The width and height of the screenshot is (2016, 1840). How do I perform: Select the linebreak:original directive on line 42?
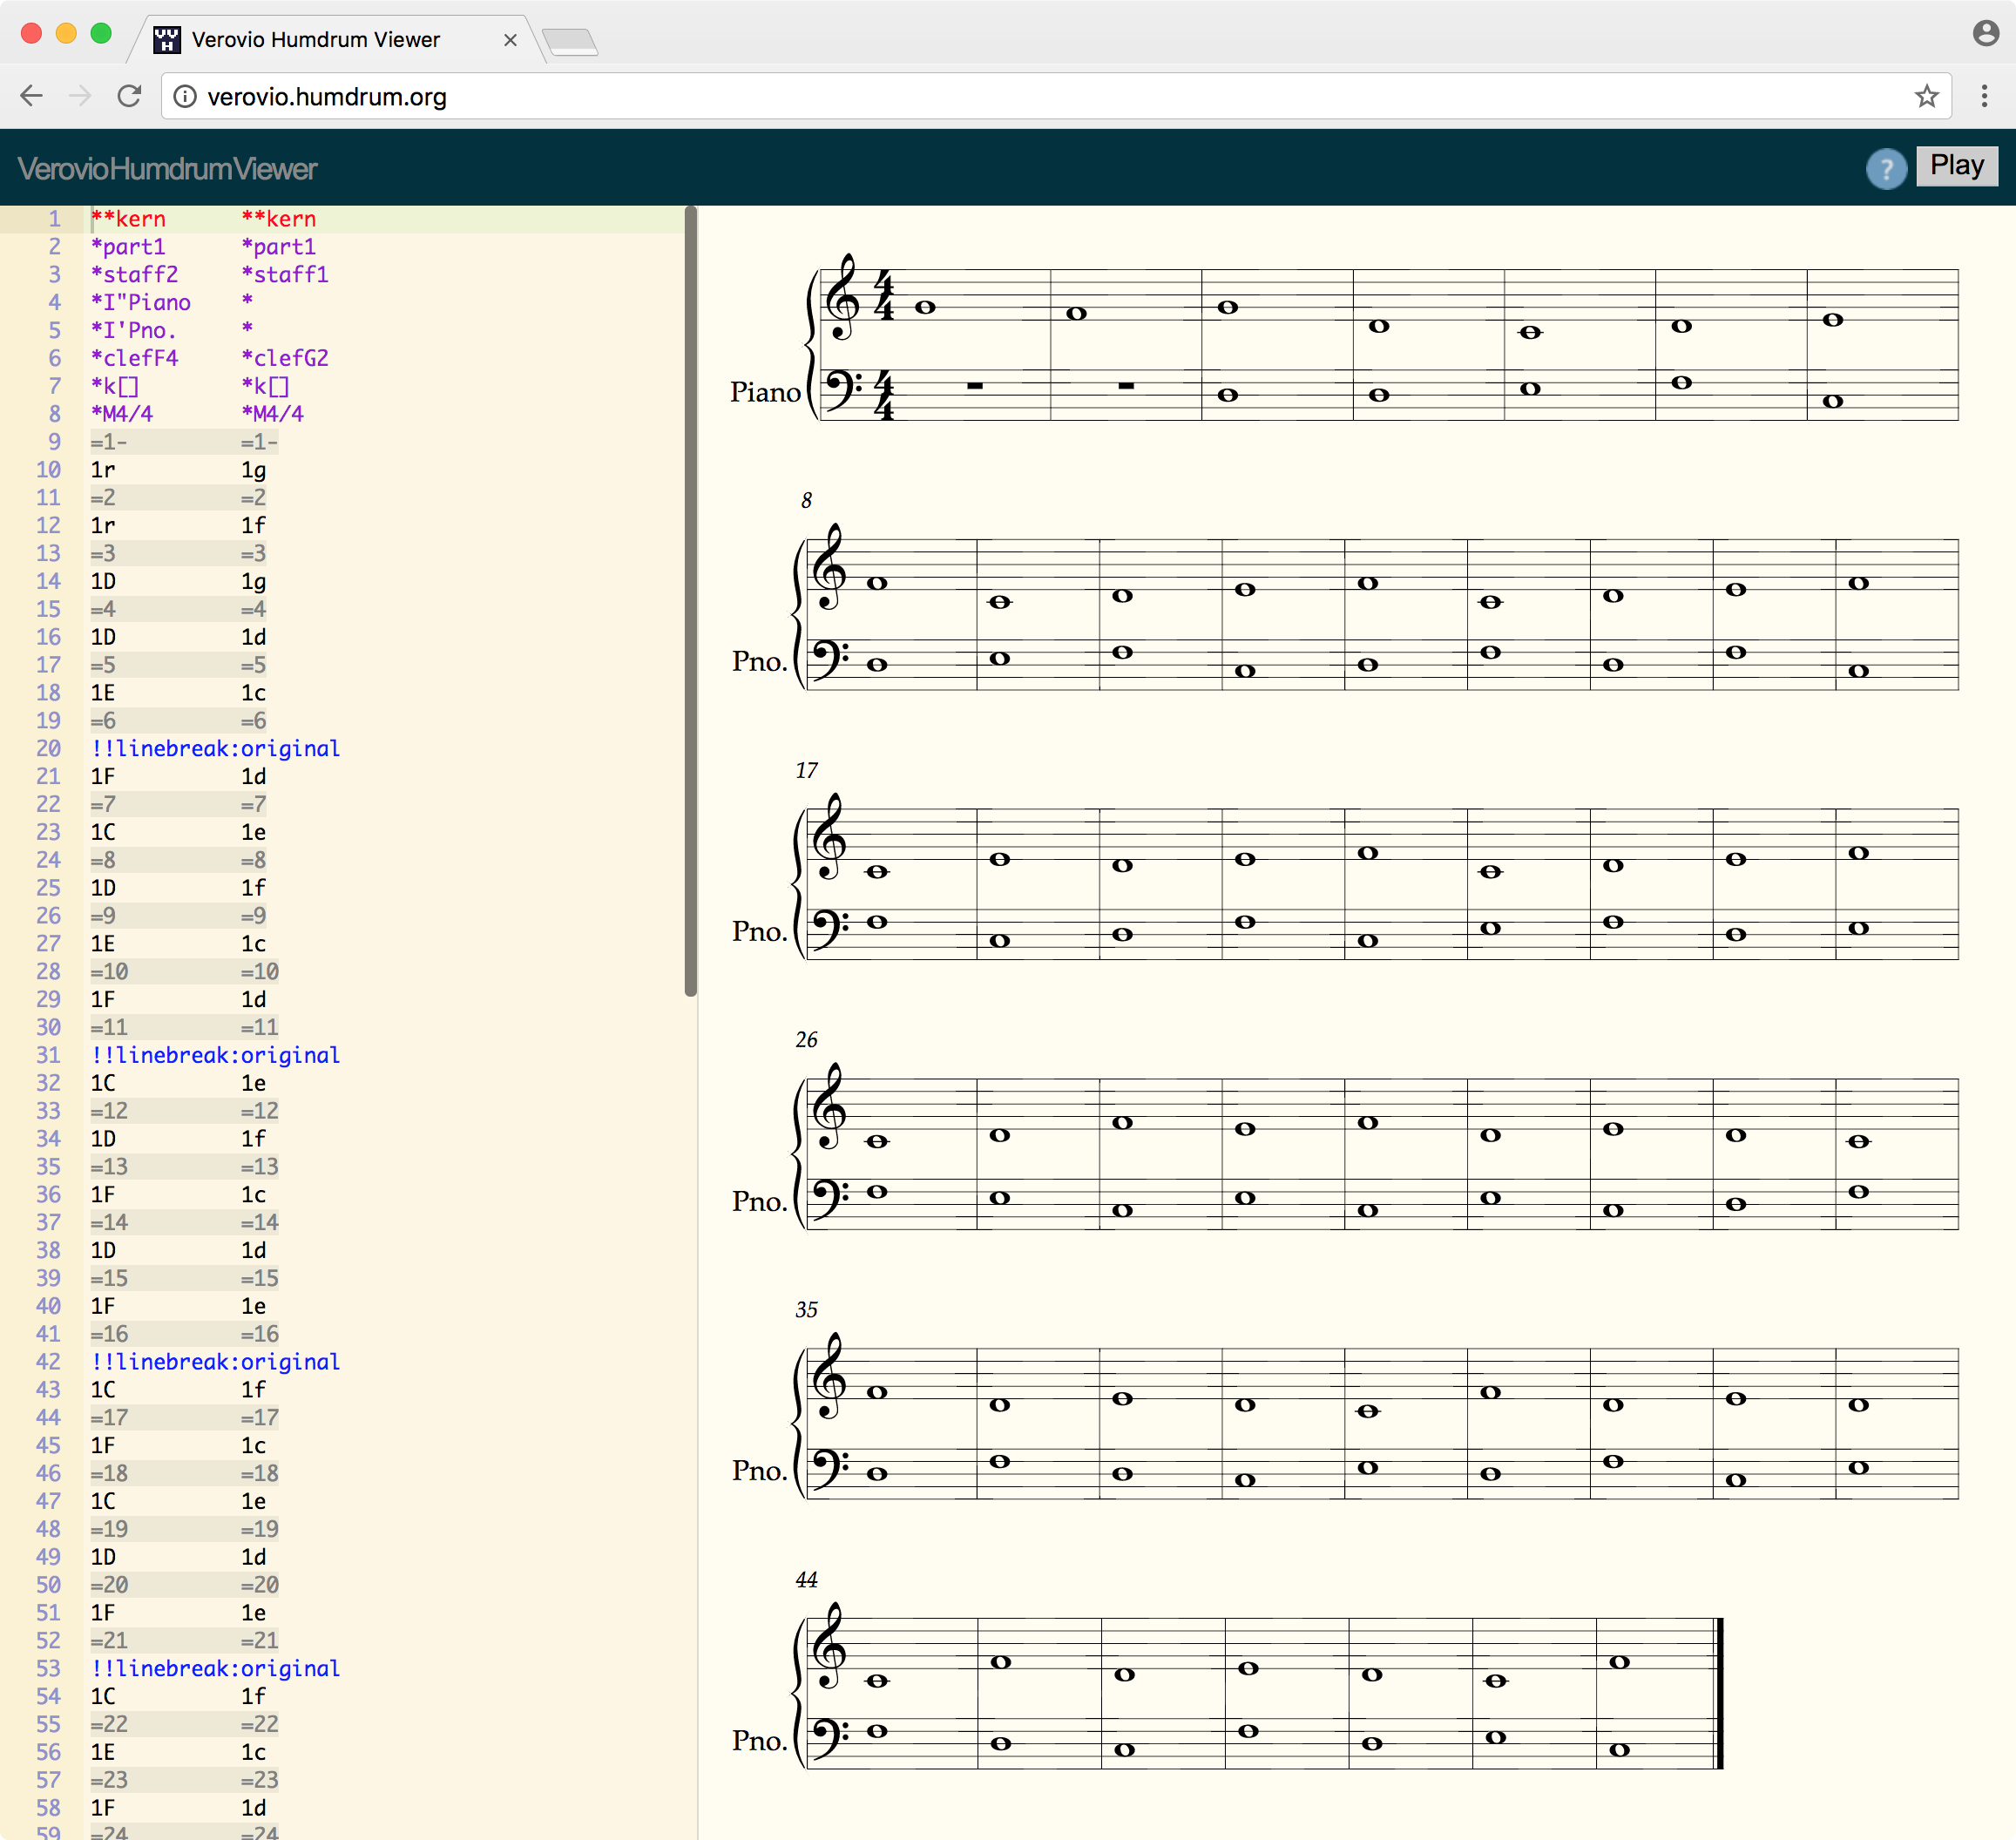pos(215,1361)
